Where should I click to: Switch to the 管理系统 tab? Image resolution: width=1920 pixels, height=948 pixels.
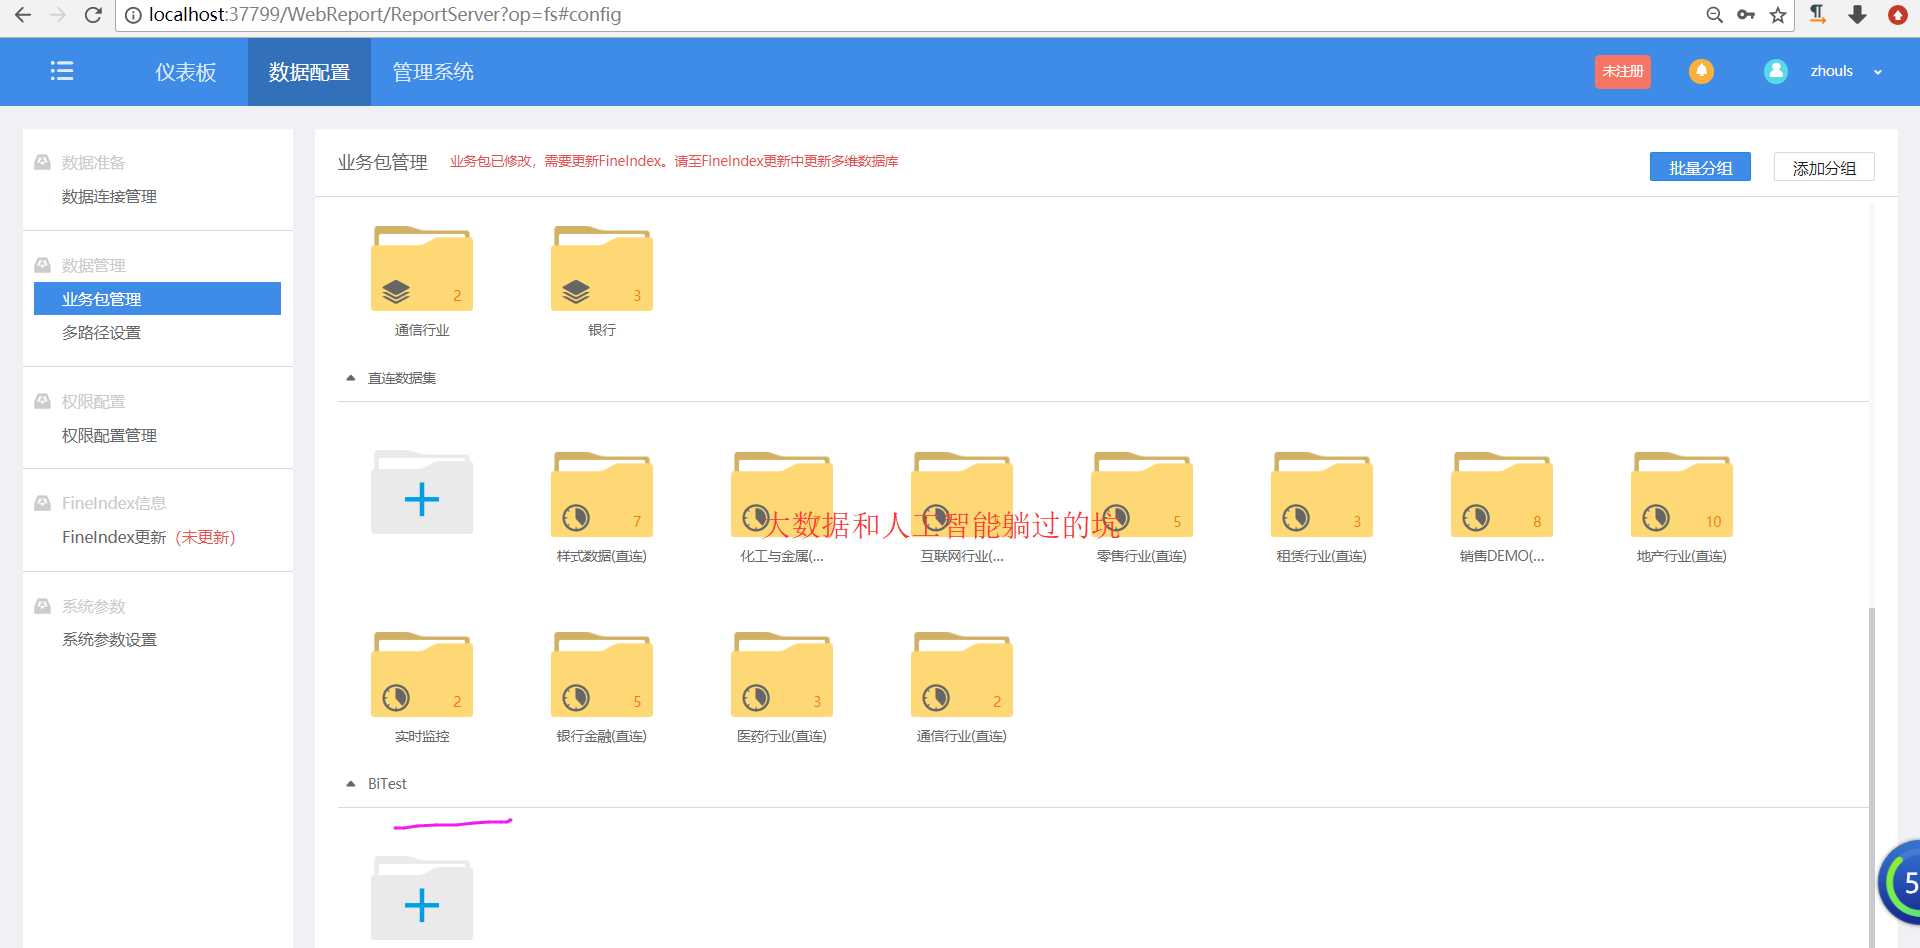(x=433, y=72)
